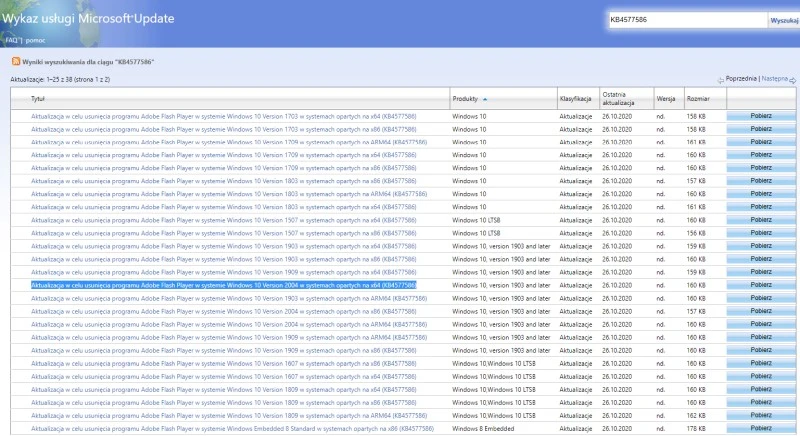
Task: Click Pobierz for the Windows 8 Embedded row
Action: click(x=760, y=428)
